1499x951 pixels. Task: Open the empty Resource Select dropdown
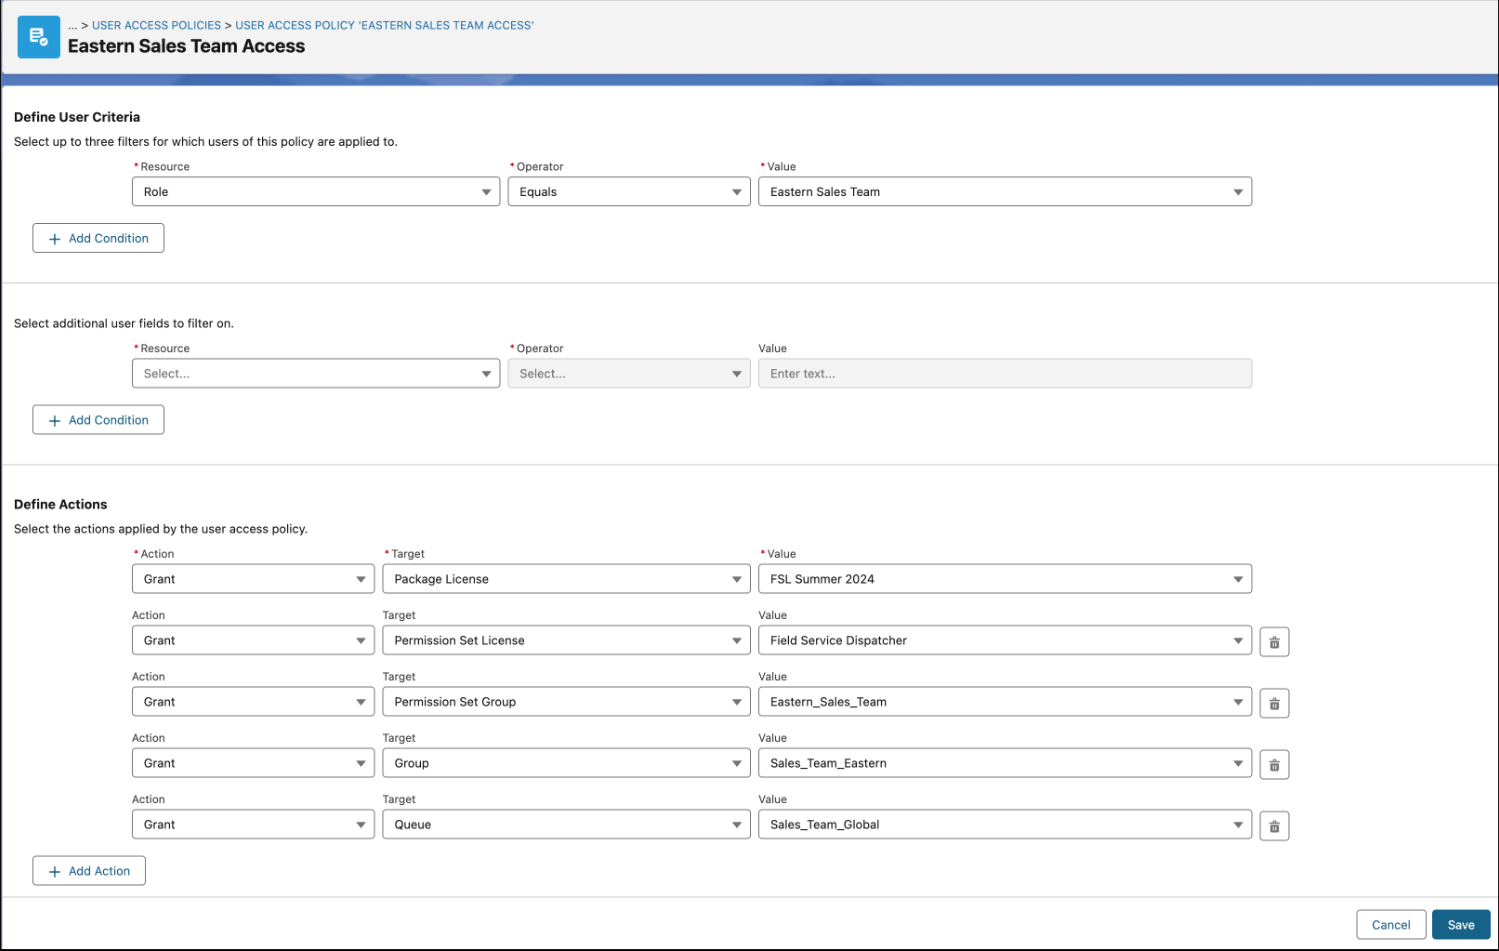click(315, 374)
